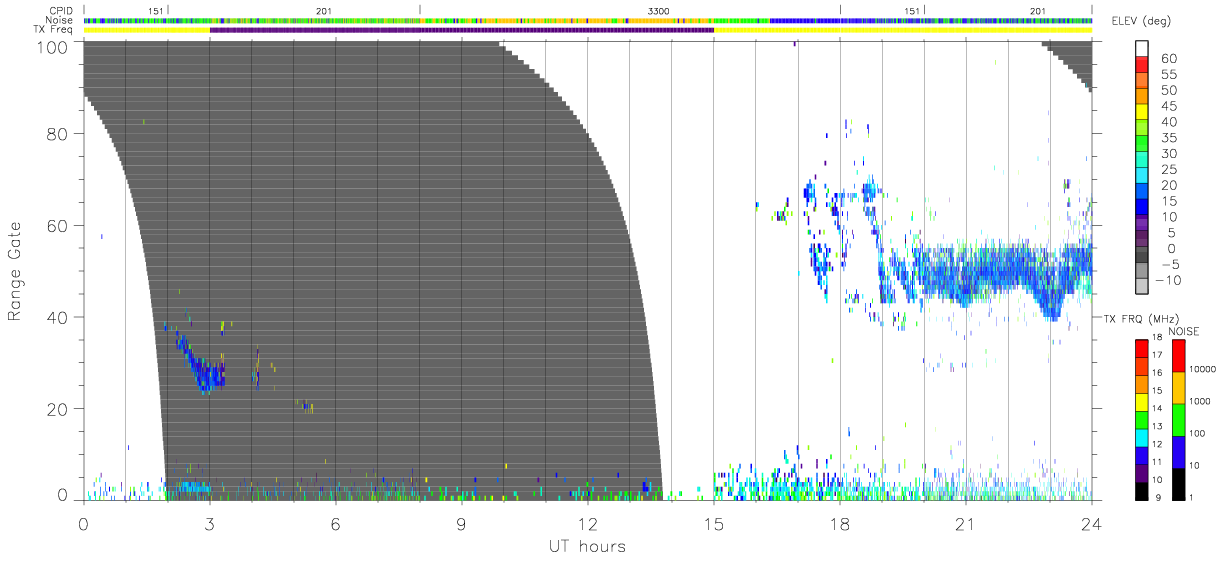This screenshot has height=567, width=1228.
Task: Click the "9" tick on UT hours axis
Action: (x=462, y=525)
